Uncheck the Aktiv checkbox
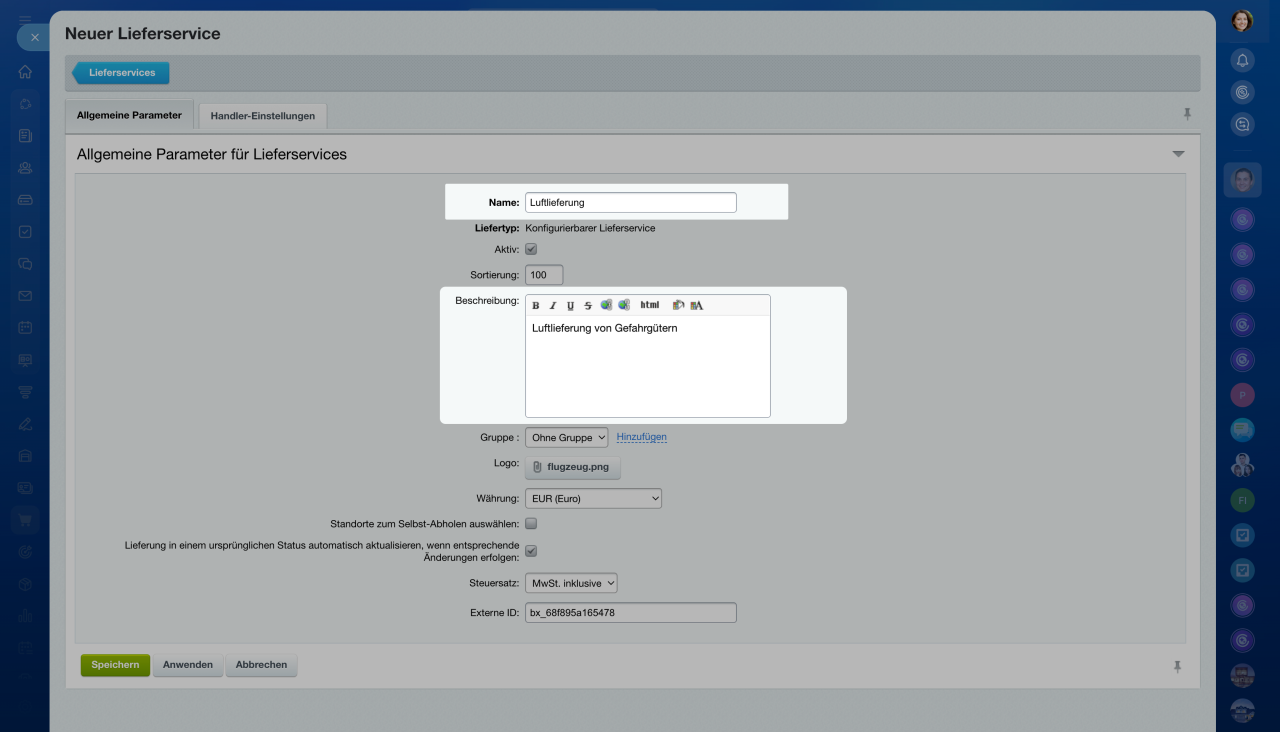Image resolution: width=1280 pixels, height=732 pixels. 531,249
